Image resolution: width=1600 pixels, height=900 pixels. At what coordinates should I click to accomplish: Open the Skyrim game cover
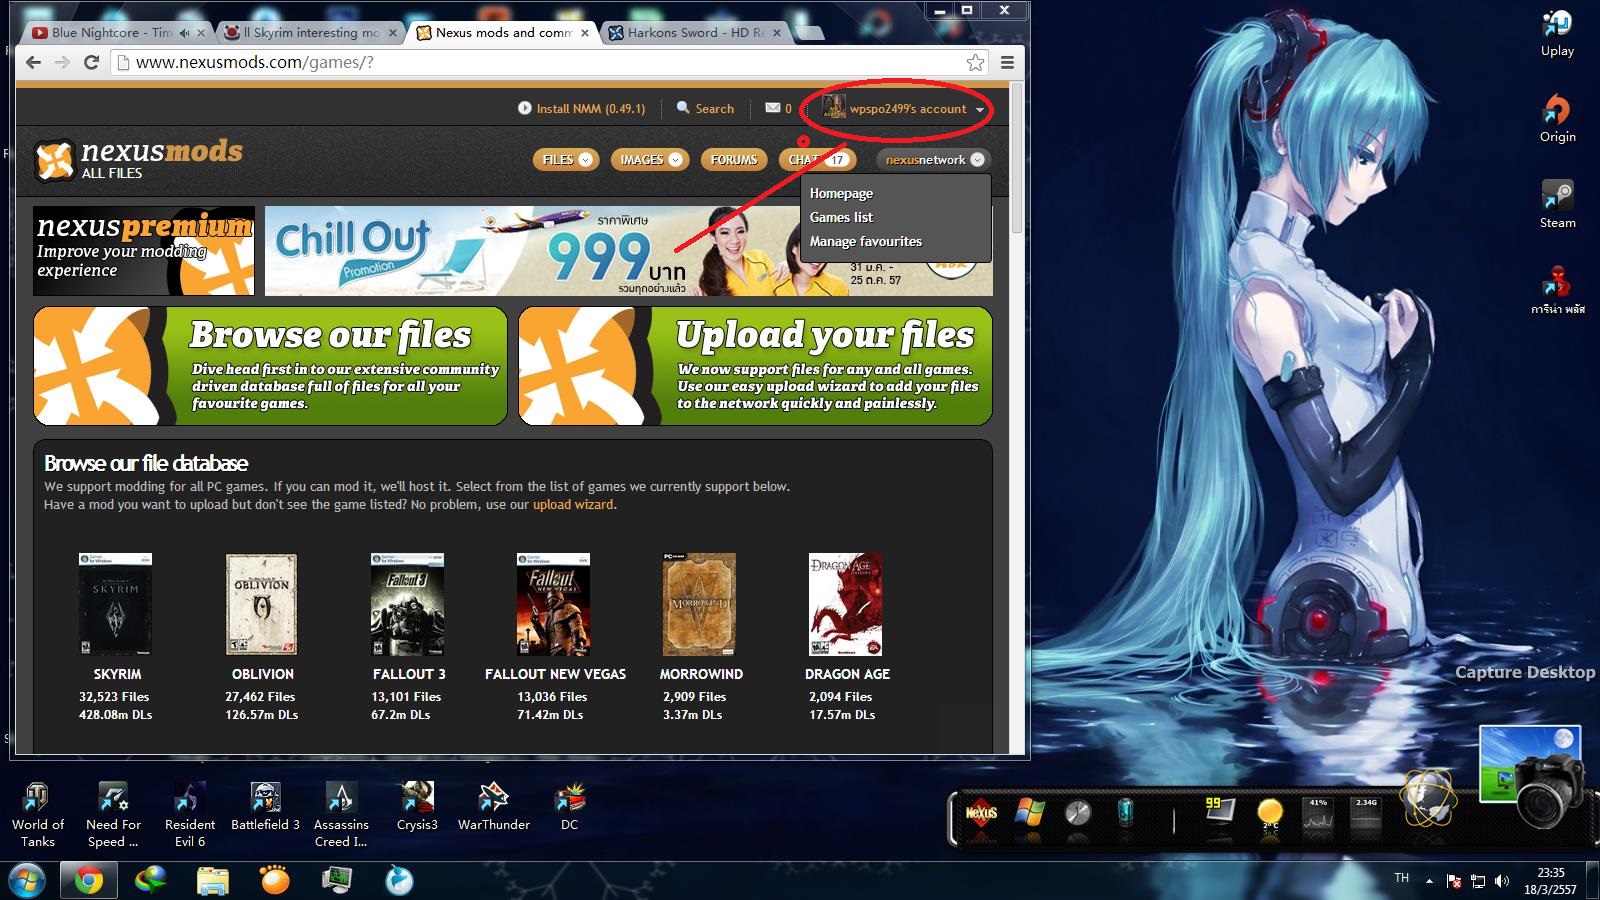pos(116,604)
